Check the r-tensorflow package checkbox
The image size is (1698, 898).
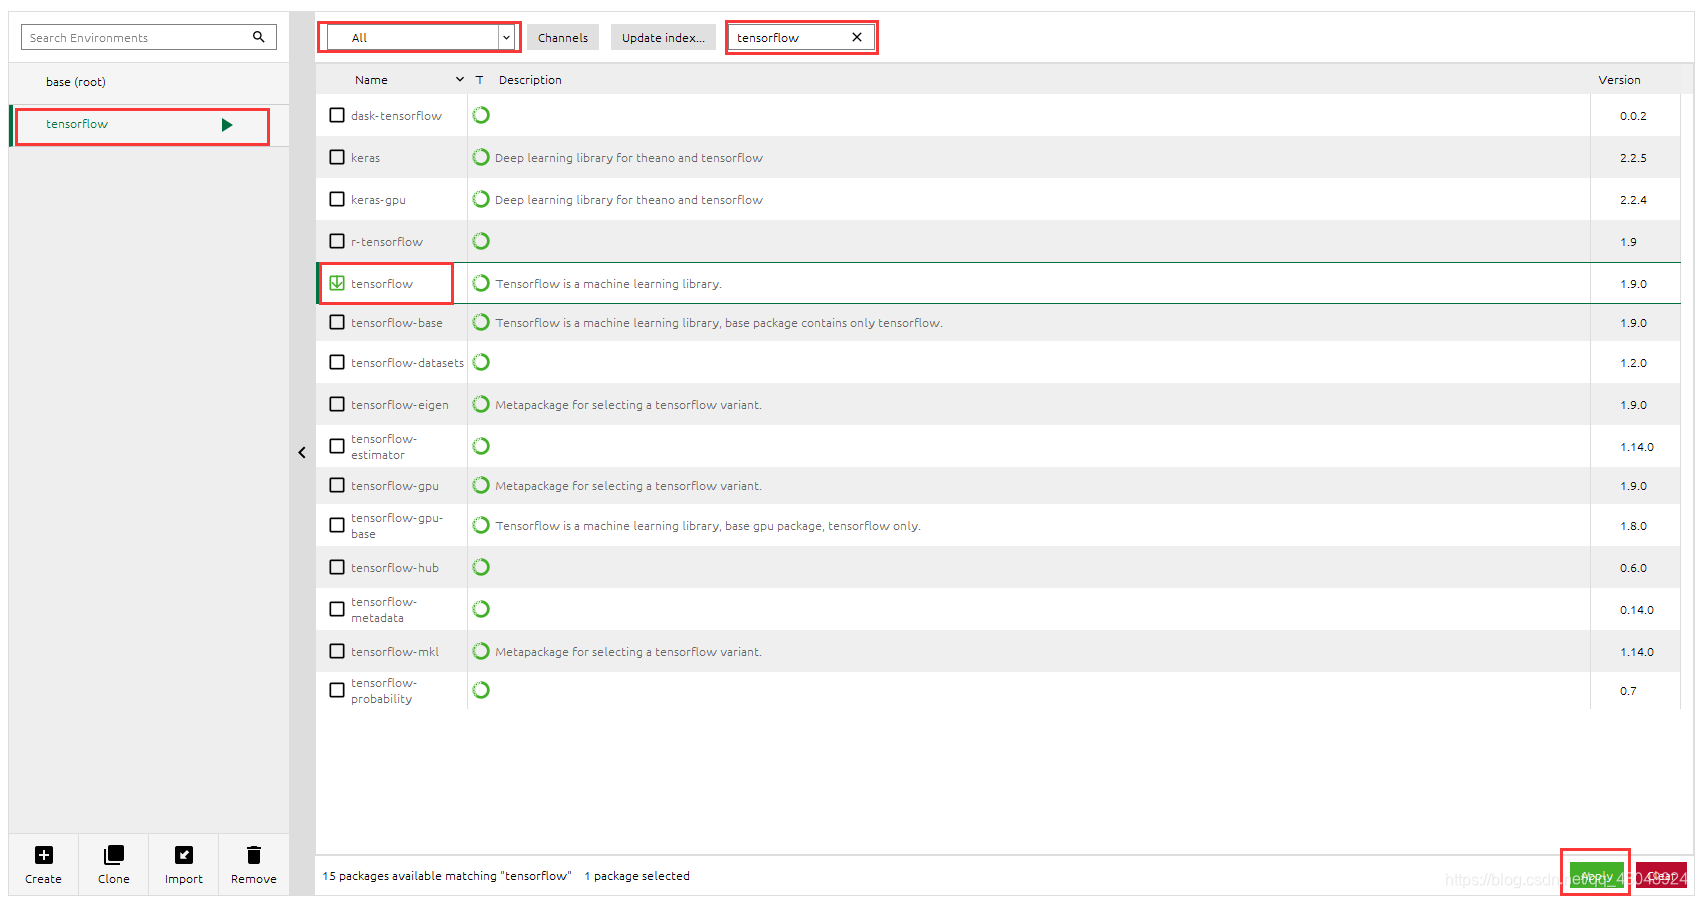pyautogui.click(x=337, y=241)
